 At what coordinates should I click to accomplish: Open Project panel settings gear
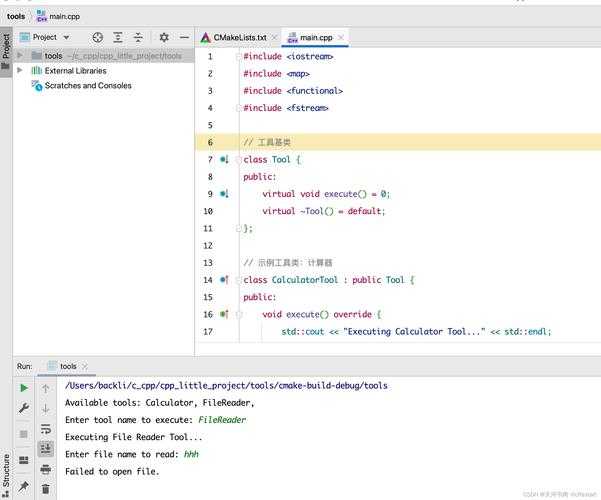(x=164, y=37)
